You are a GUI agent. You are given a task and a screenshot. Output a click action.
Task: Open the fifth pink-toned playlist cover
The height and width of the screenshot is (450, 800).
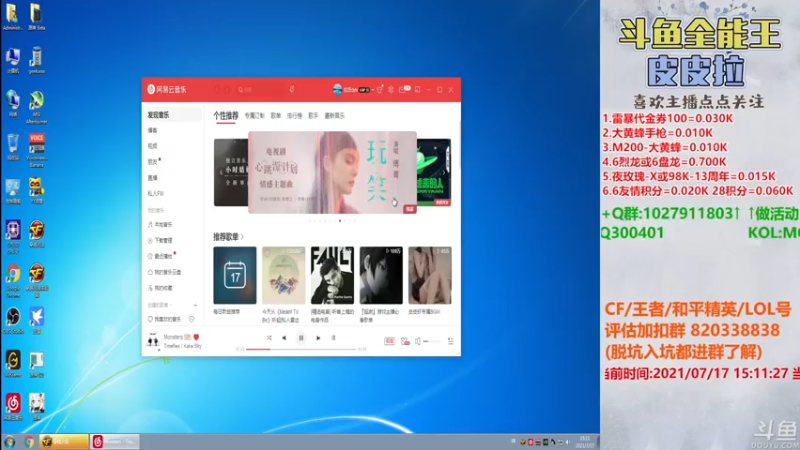430,276
